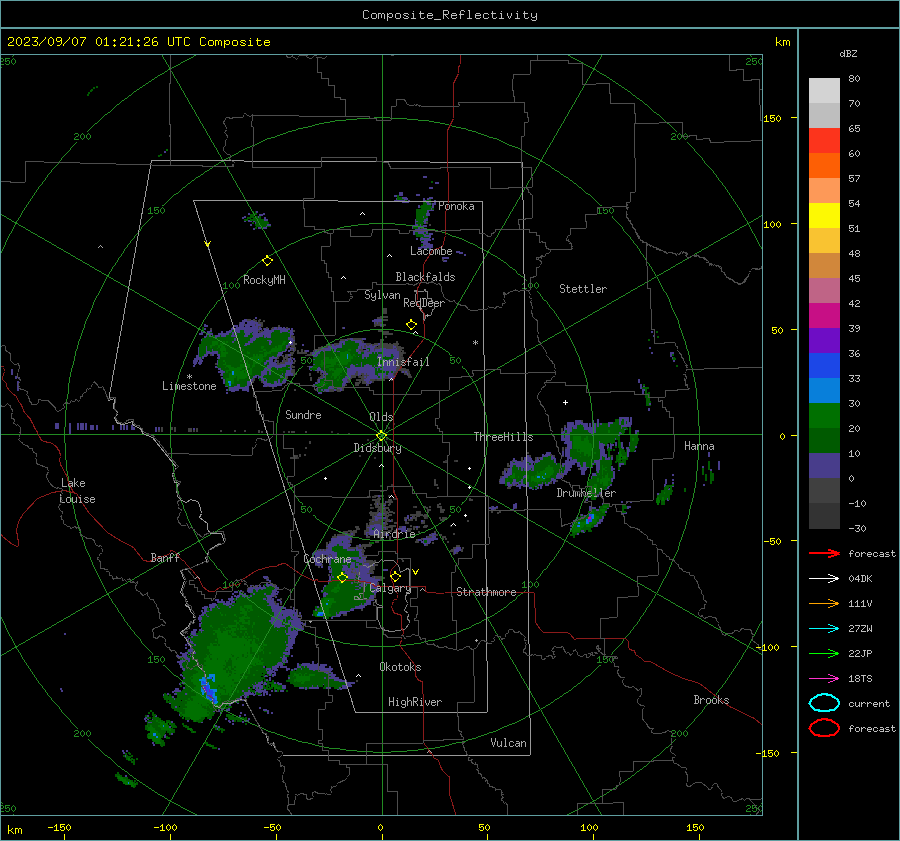Pick the 0 dBZ purple swatch
This screenshot has width=900, height=841.
824,466
